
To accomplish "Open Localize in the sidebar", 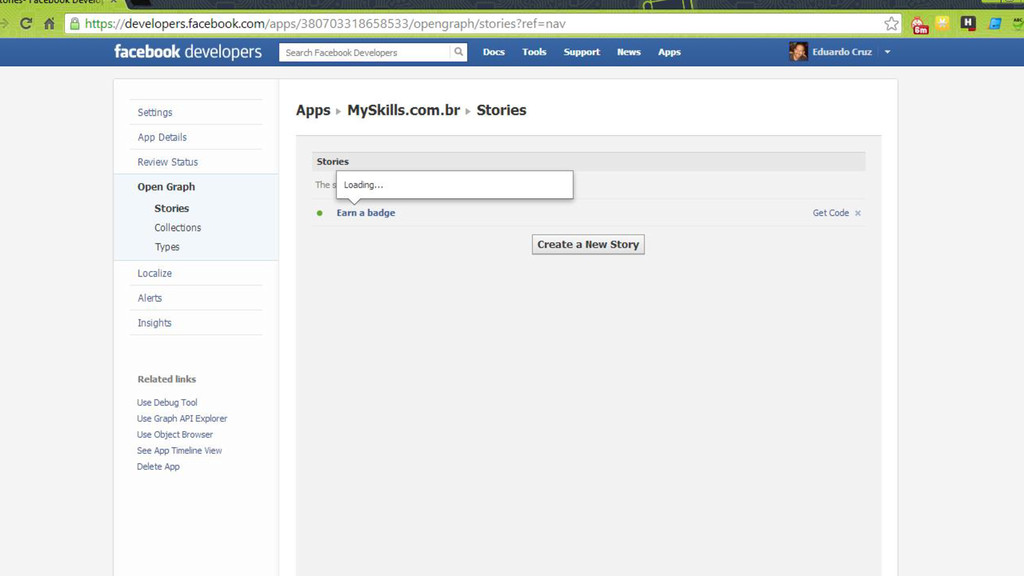I will (x=155, y=274).
